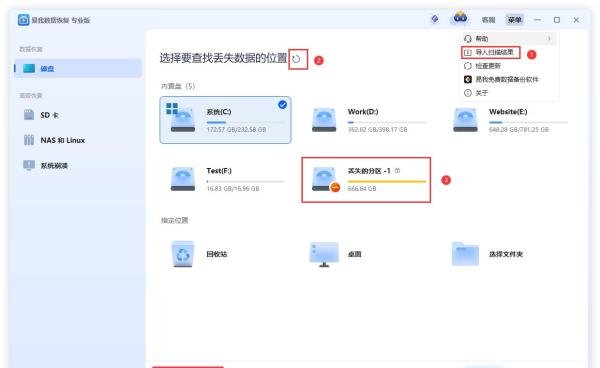Uncheck the blue checkmark on 系统(C:)
600x368 pixels.
point(282,104)
